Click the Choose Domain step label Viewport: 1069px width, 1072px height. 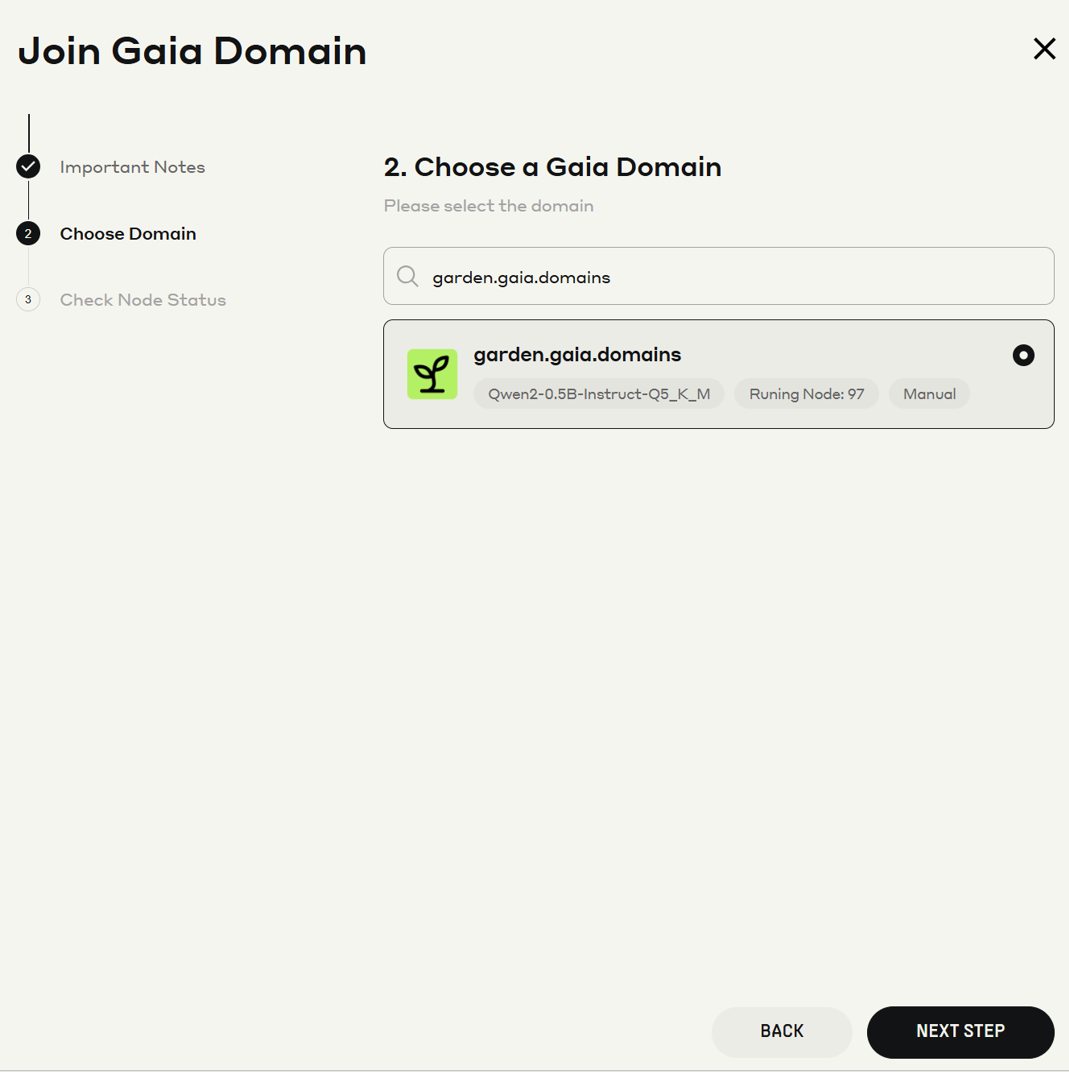pos(128,234)
